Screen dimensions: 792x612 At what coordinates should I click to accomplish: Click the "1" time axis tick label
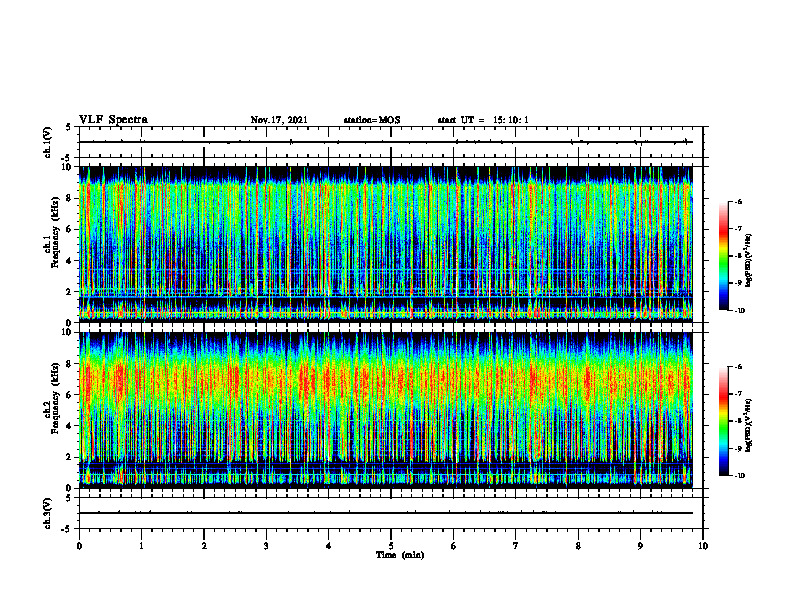click(141, 546)
